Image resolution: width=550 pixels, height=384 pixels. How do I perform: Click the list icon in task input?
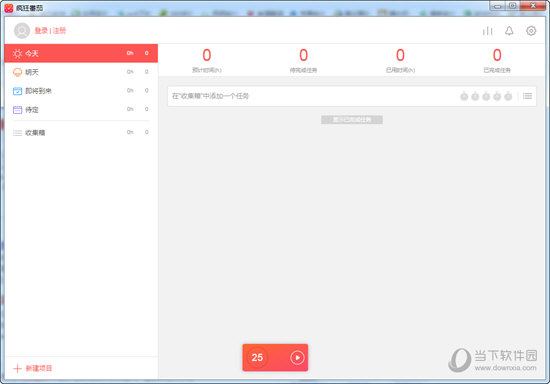pos(527,96)
